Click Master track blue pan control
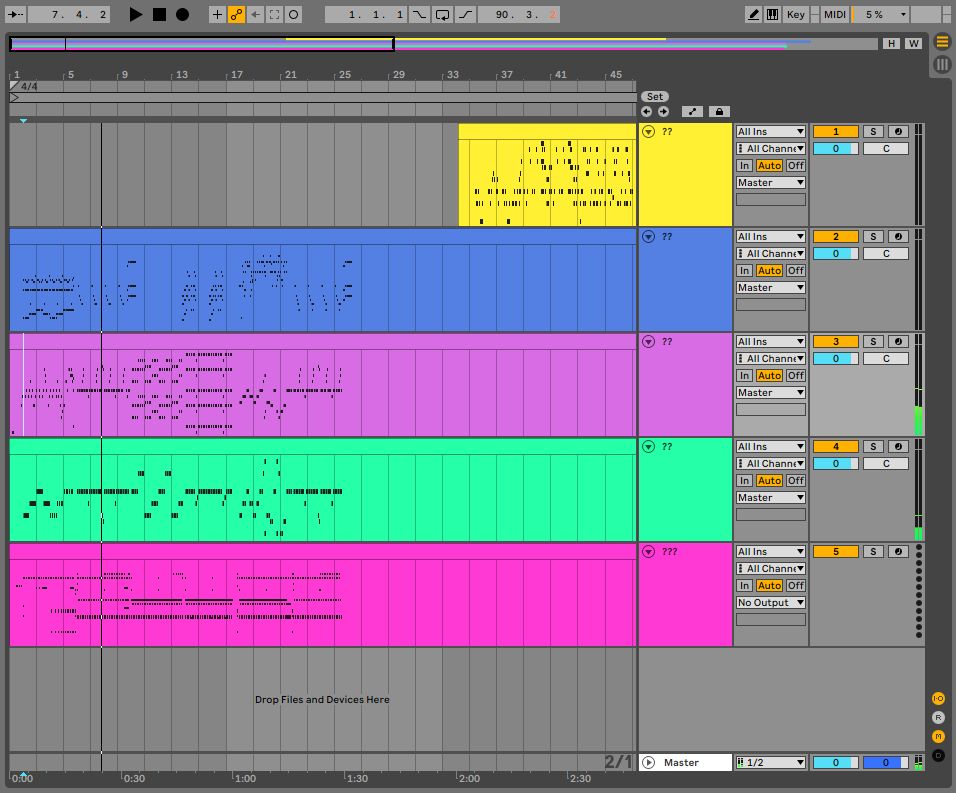The image size is (956, 793). (x=885, y=763)
